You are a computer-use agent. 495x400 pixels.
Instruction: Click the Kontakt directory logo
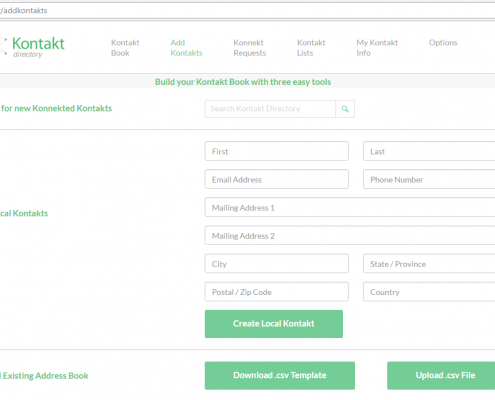[x=32, y=47]
